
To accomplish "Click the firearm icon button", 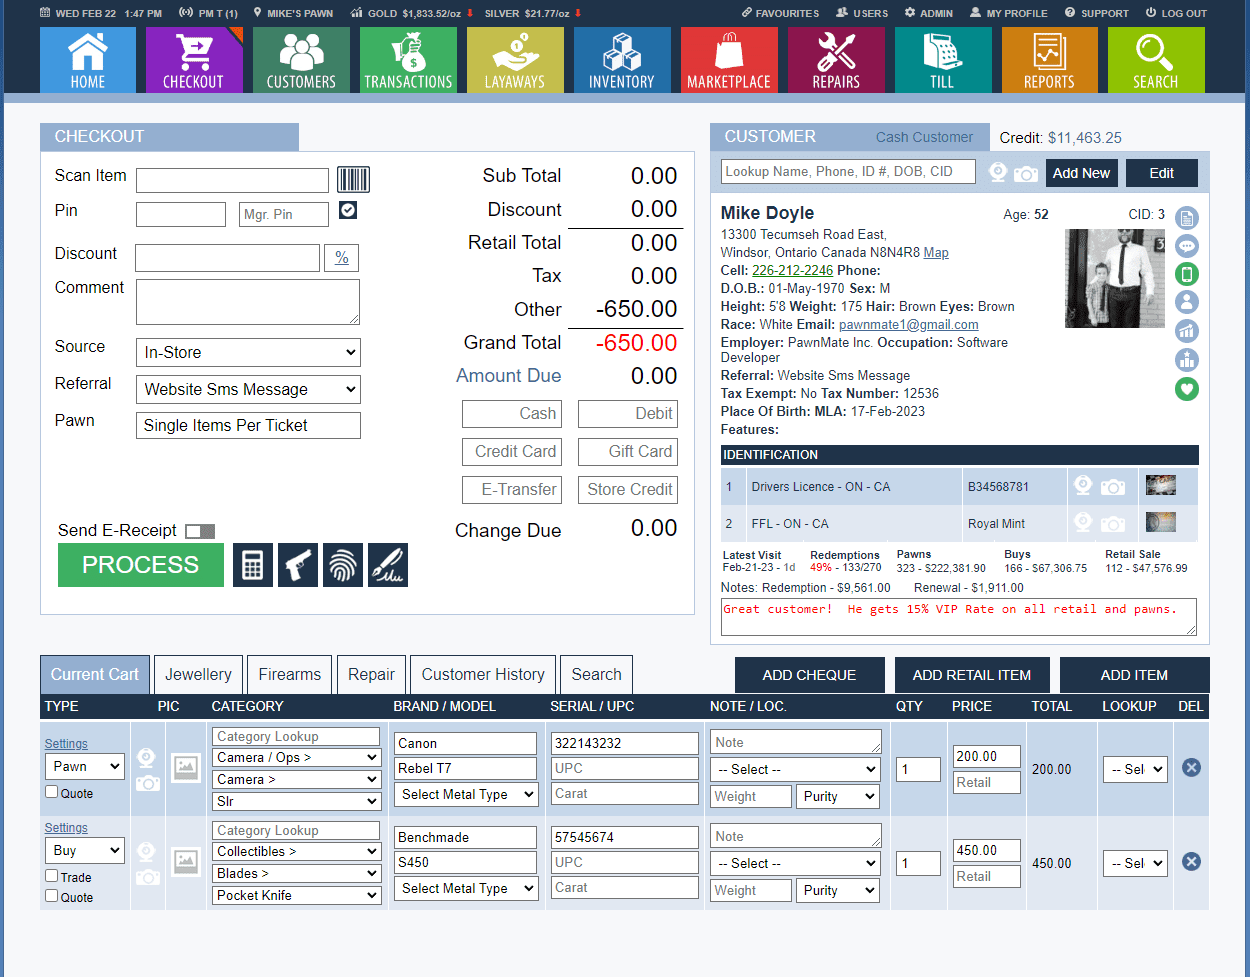I will click(x=298, y=566).
